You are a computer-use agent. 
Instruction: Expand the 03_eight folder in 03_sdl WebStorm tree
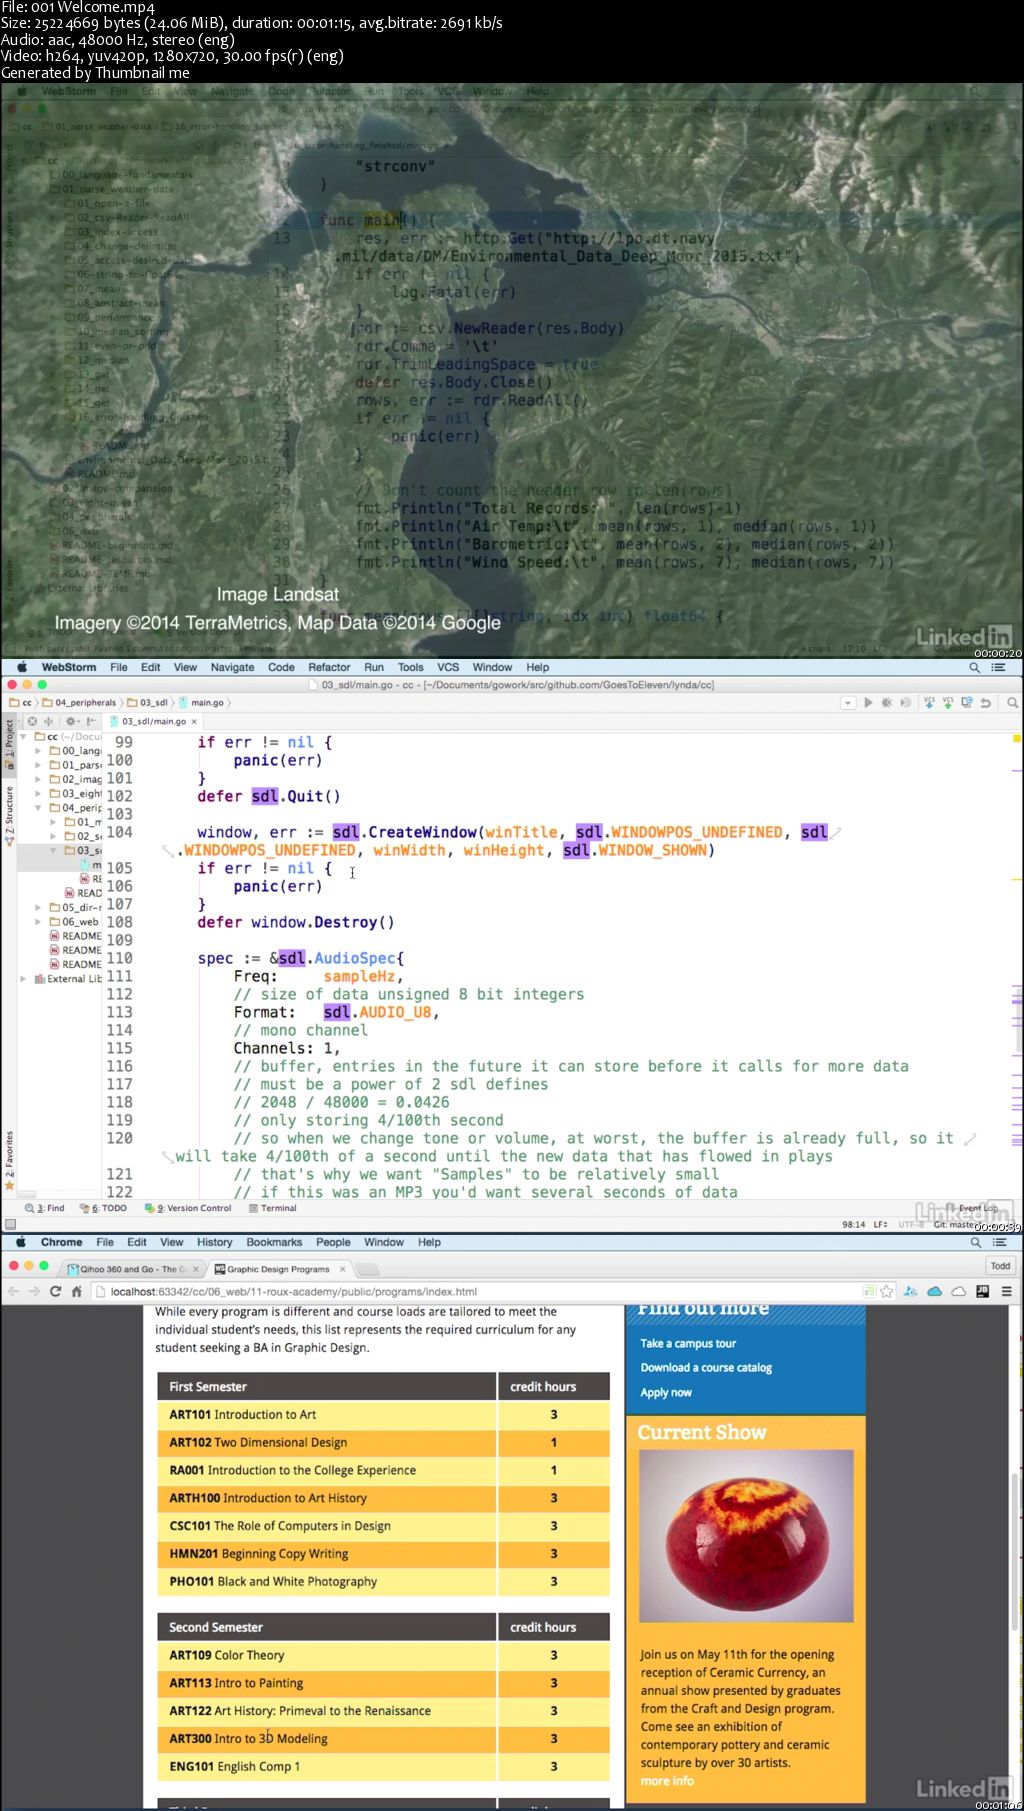click(x=38, y=793)
